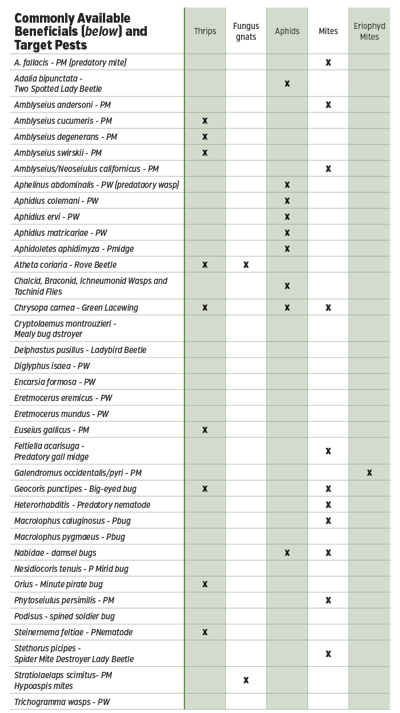Viewport: 400px width, 713px height.
Task: Click the table title 'Commonly Available Beneficials'
Action: 80,31
